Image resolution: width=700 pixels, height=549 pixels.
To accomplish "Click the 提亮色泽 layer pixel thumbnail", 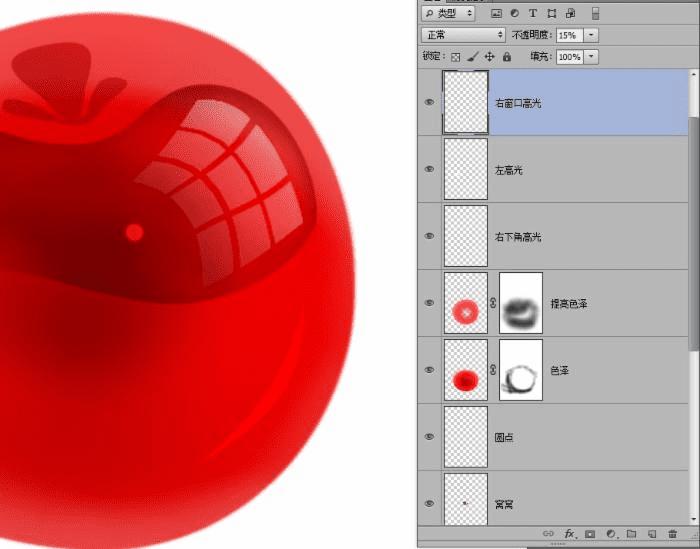I will click(x=466, y=303).
